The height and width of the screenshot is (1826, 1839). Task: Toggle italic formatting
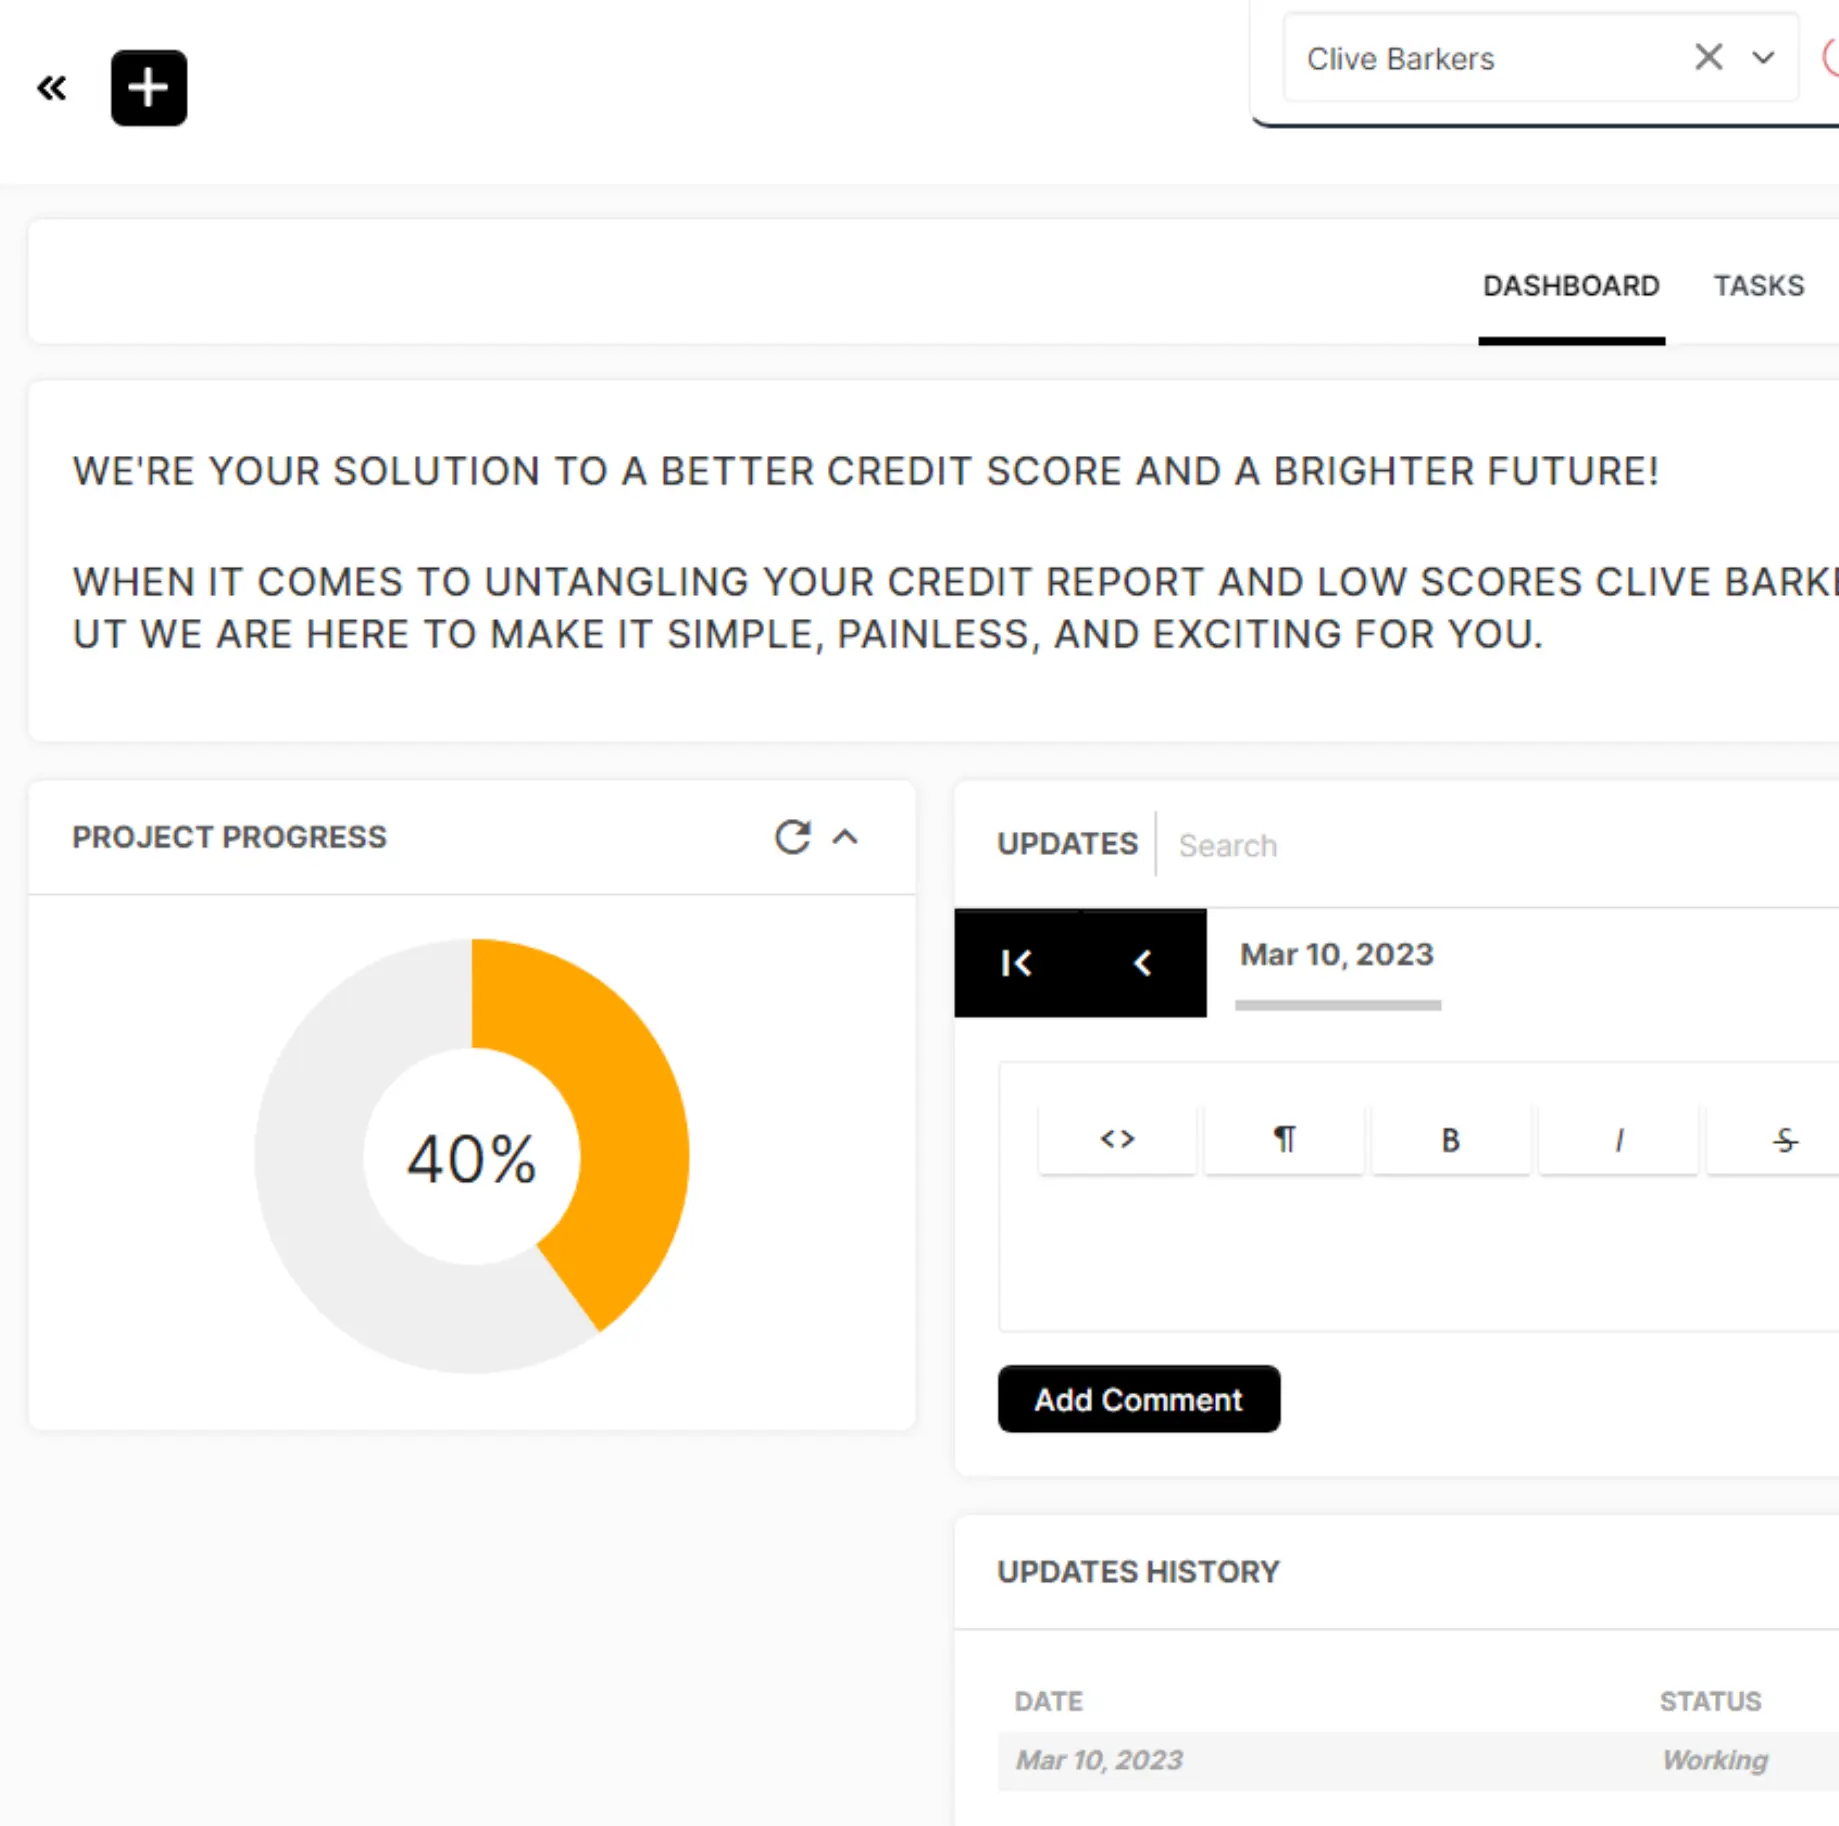click(x=1618, y=1139)
